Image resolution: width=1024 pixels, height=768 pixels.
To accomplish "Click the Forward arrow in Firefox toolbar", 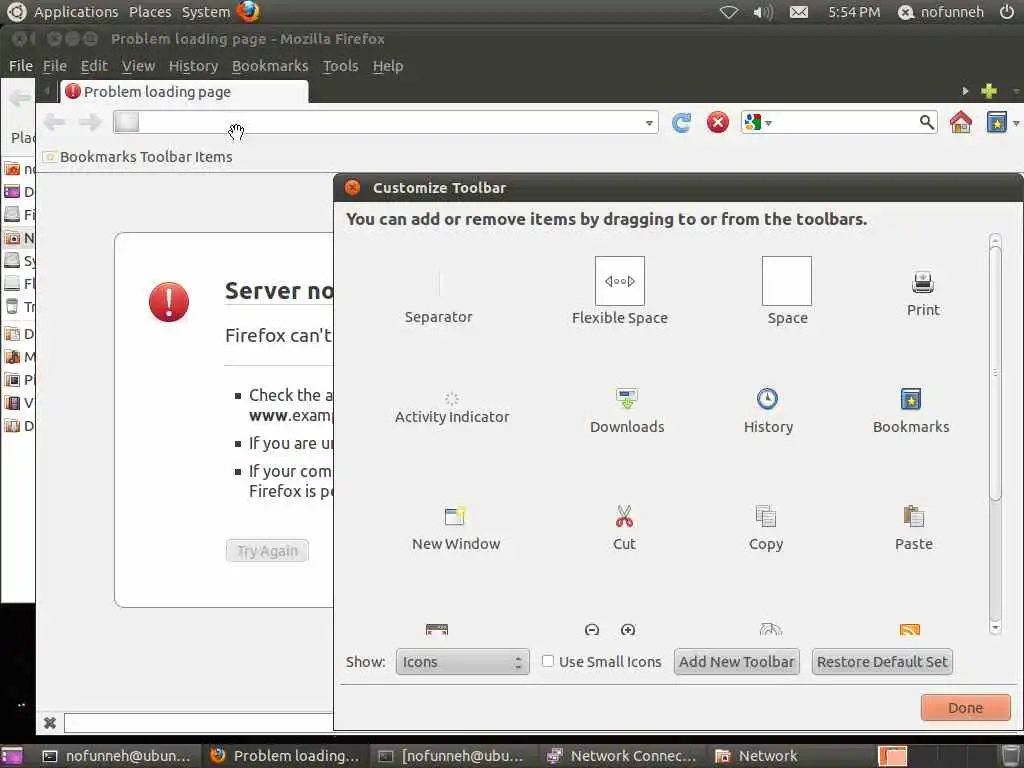I will [x=90, y=122].
